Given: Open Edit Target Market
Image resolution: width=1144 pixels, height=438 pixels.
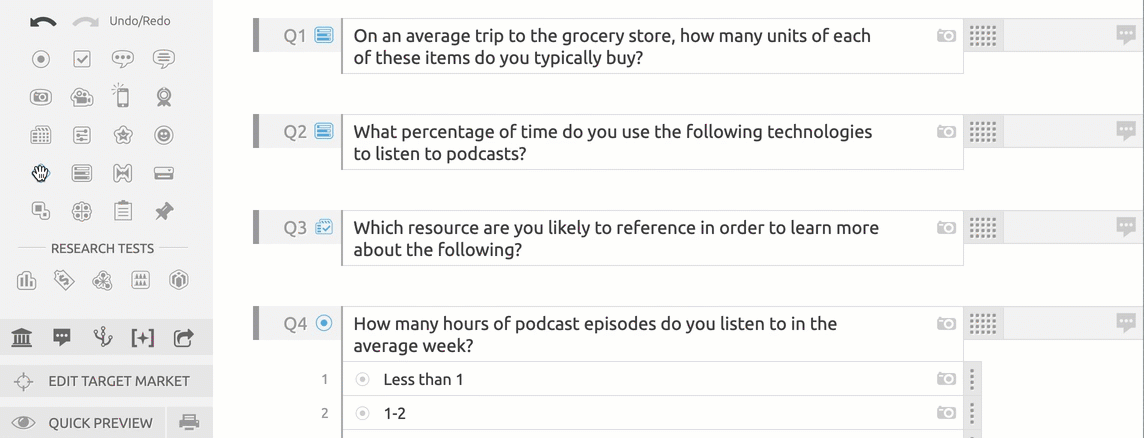Looking at the screenshot, I should [107, 381].
